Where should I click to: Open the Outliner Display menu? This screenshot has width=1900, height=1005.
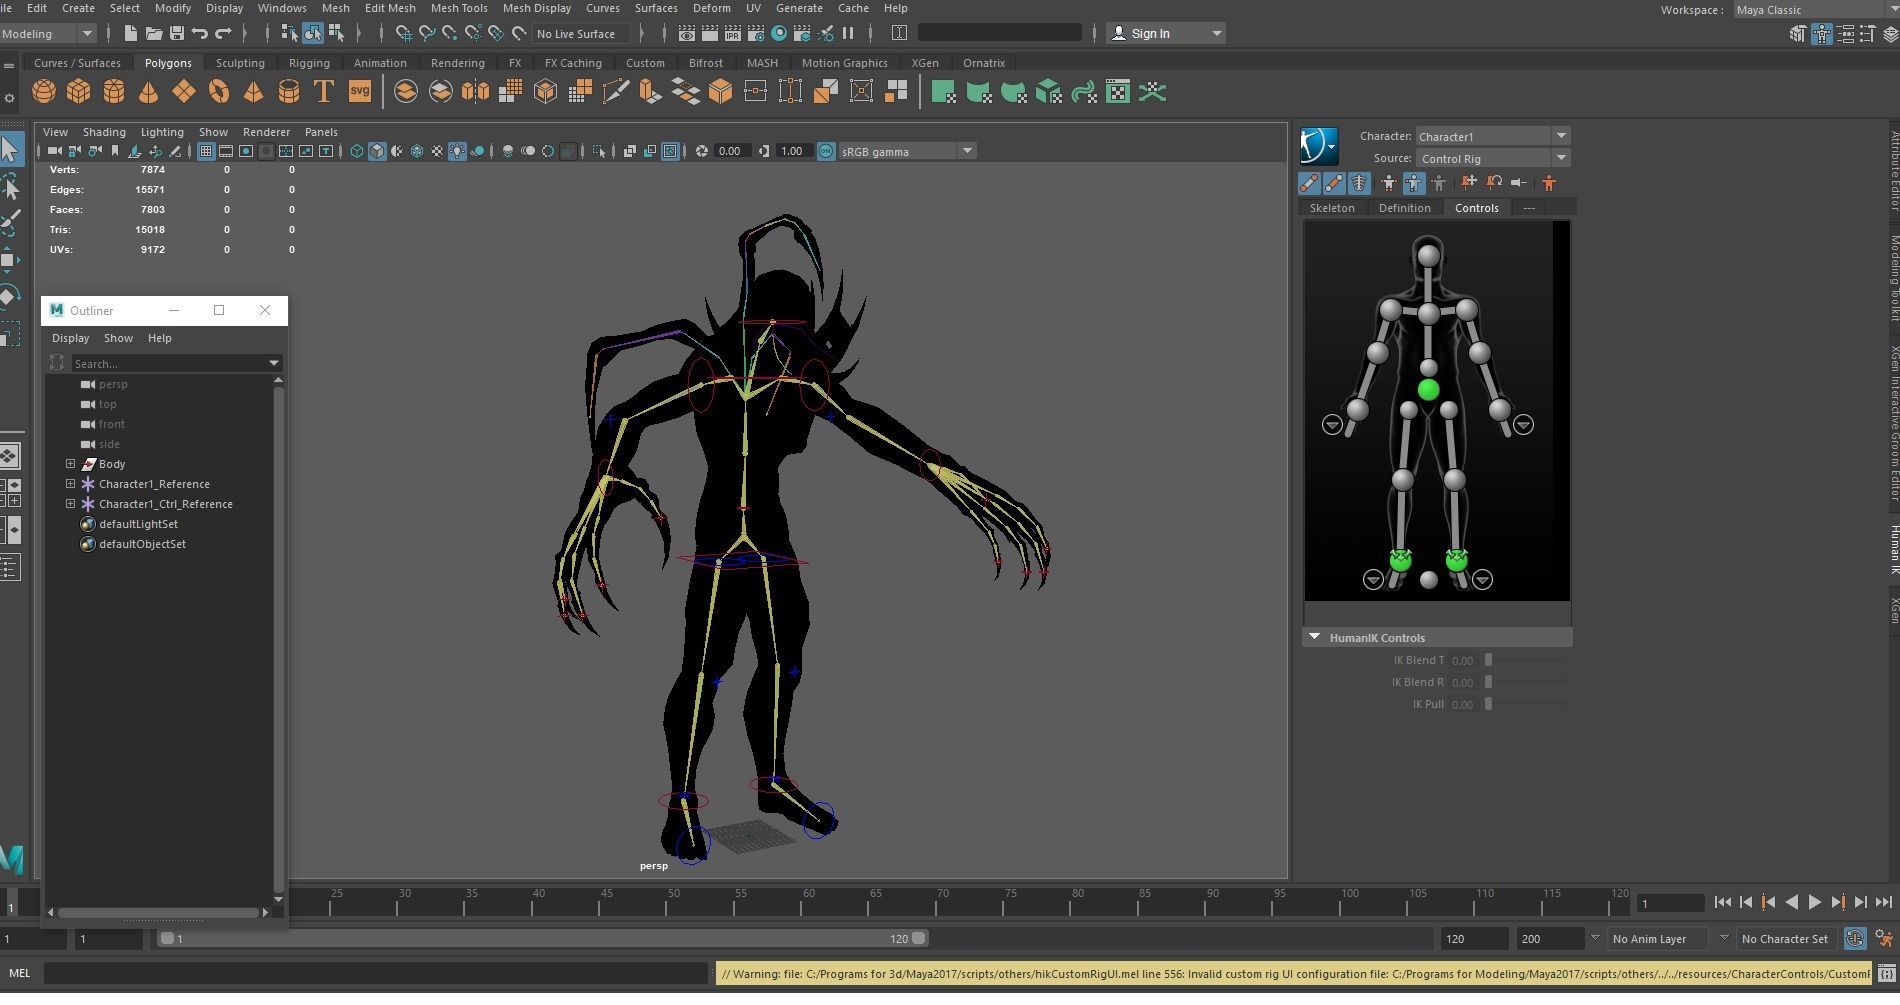70,338
